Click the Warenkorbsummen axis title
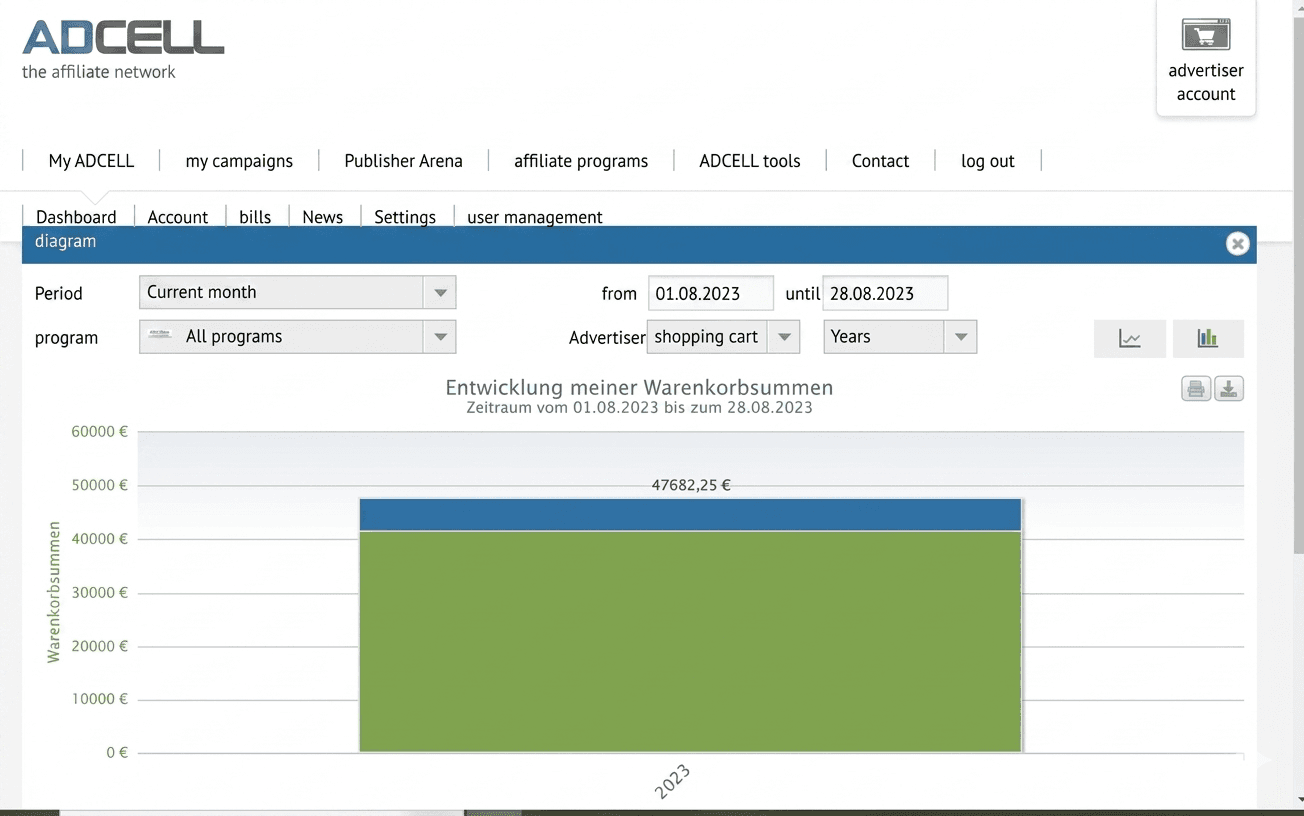Viewport: 1304px width, 816px height. click(54, 592)
